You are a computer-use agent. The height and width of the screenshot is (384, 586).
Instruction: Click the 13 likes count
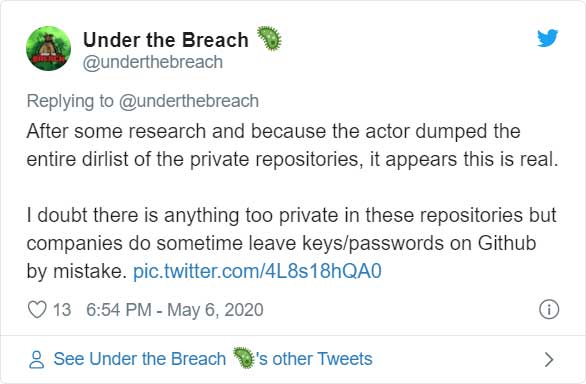[x=62, y=310]
